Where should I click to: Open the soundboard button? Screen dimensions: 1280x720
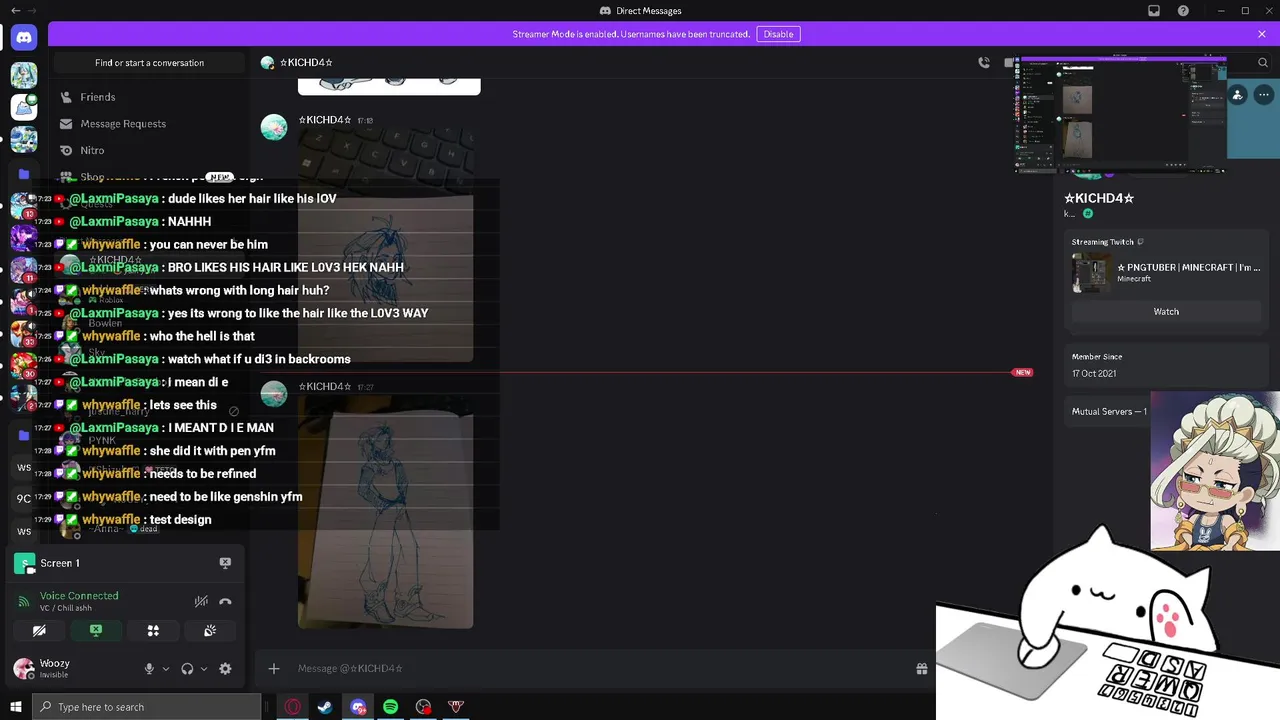click(x=210, y=631)
